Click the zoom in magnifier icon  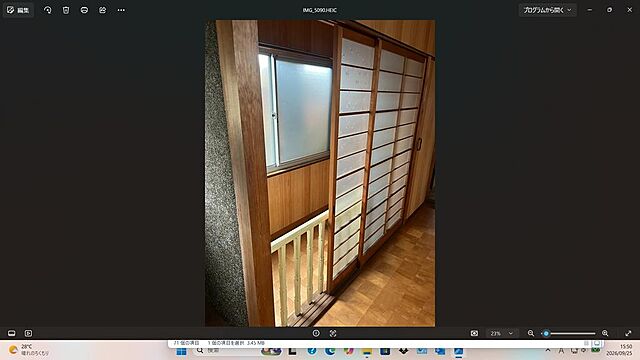pyautogui.click(x=605, y=333)
